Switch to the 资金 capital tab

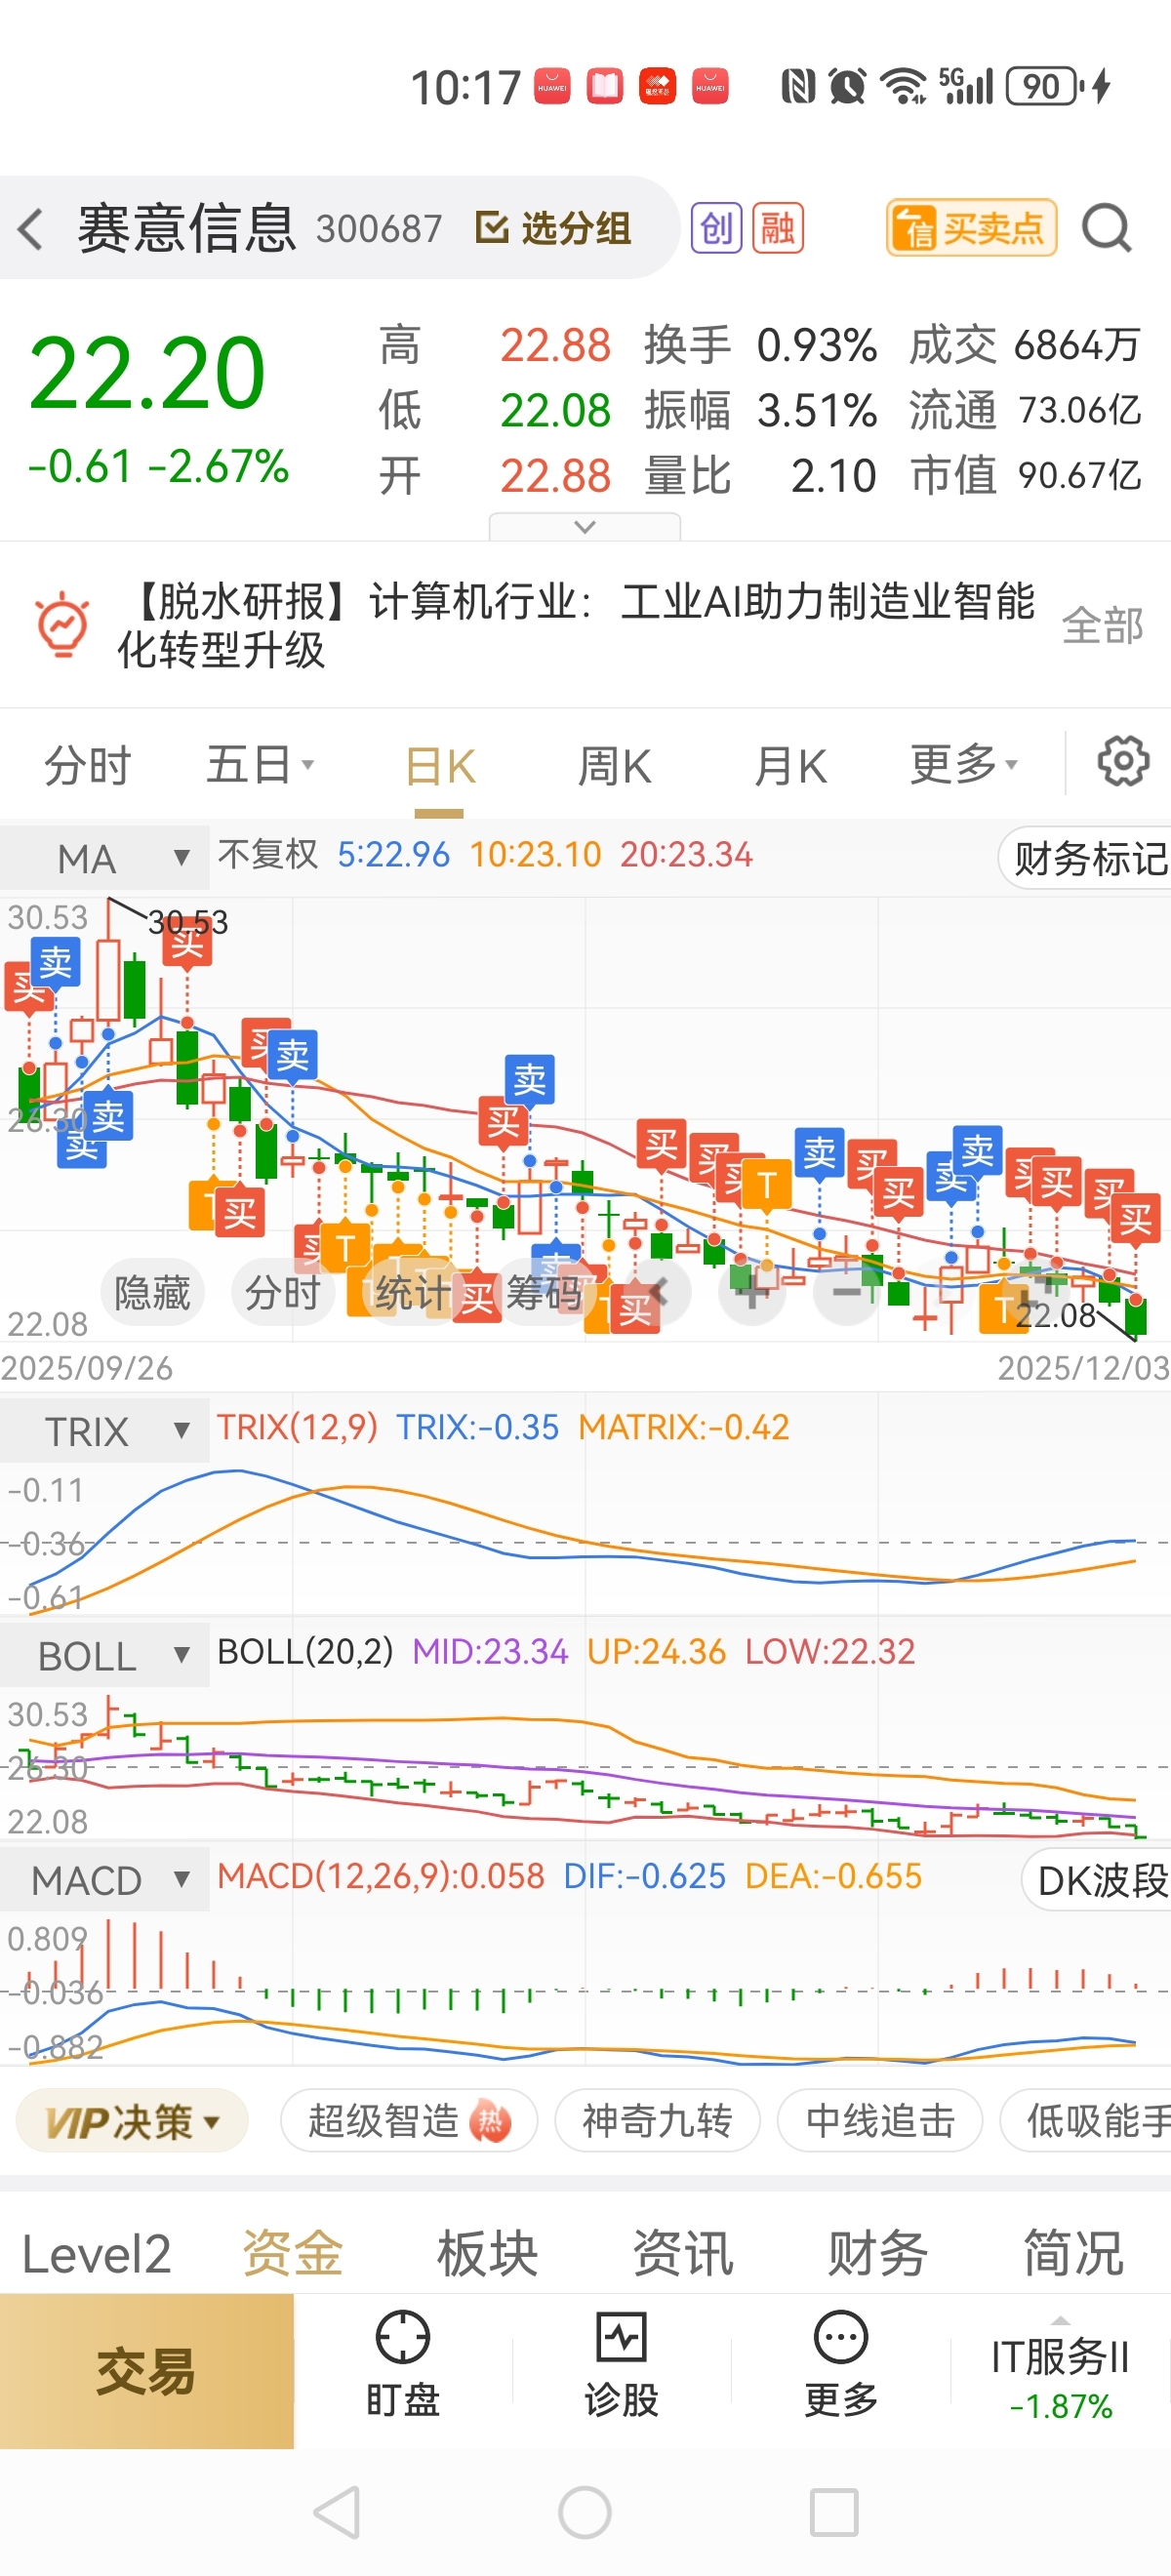(292, 2254)
